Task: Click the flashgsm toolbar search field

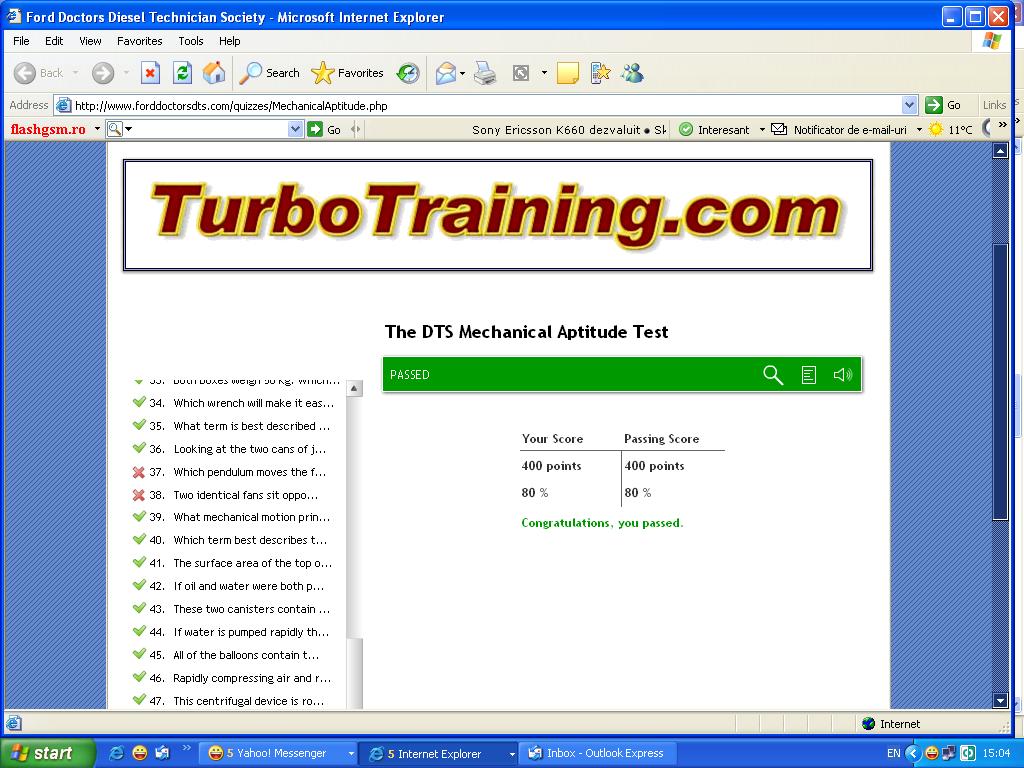Action: (x=206, y=129)
